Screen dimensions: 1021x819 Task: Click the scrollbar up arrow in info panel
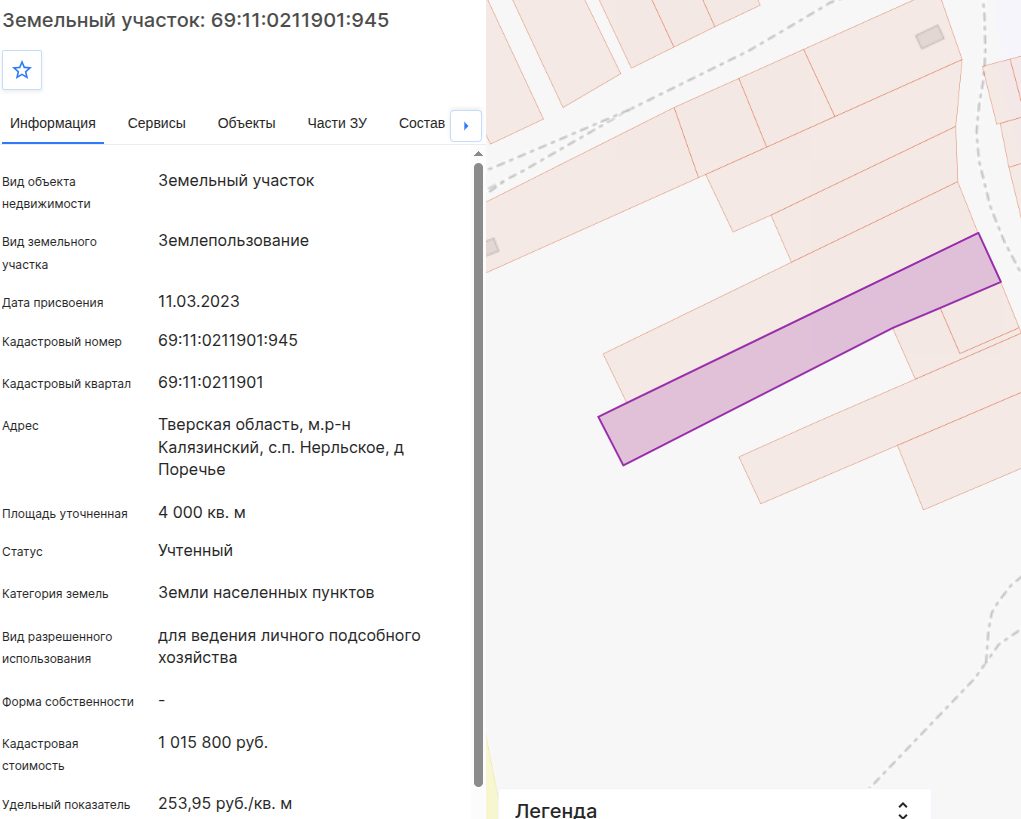pyautogui.click(x=478, y=154)
